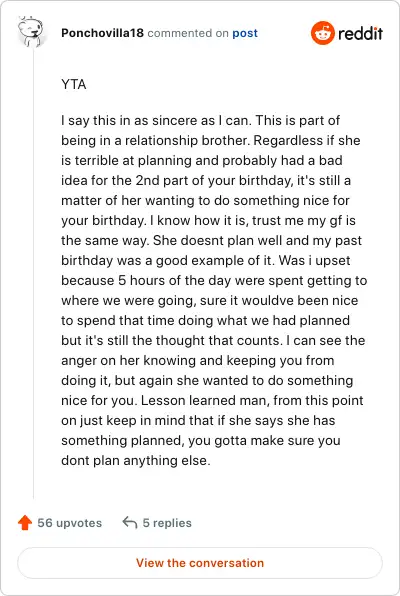Open the Ponchovilla18 username profile
This screenshot has width=400, height=596.
tap(102, 33)
